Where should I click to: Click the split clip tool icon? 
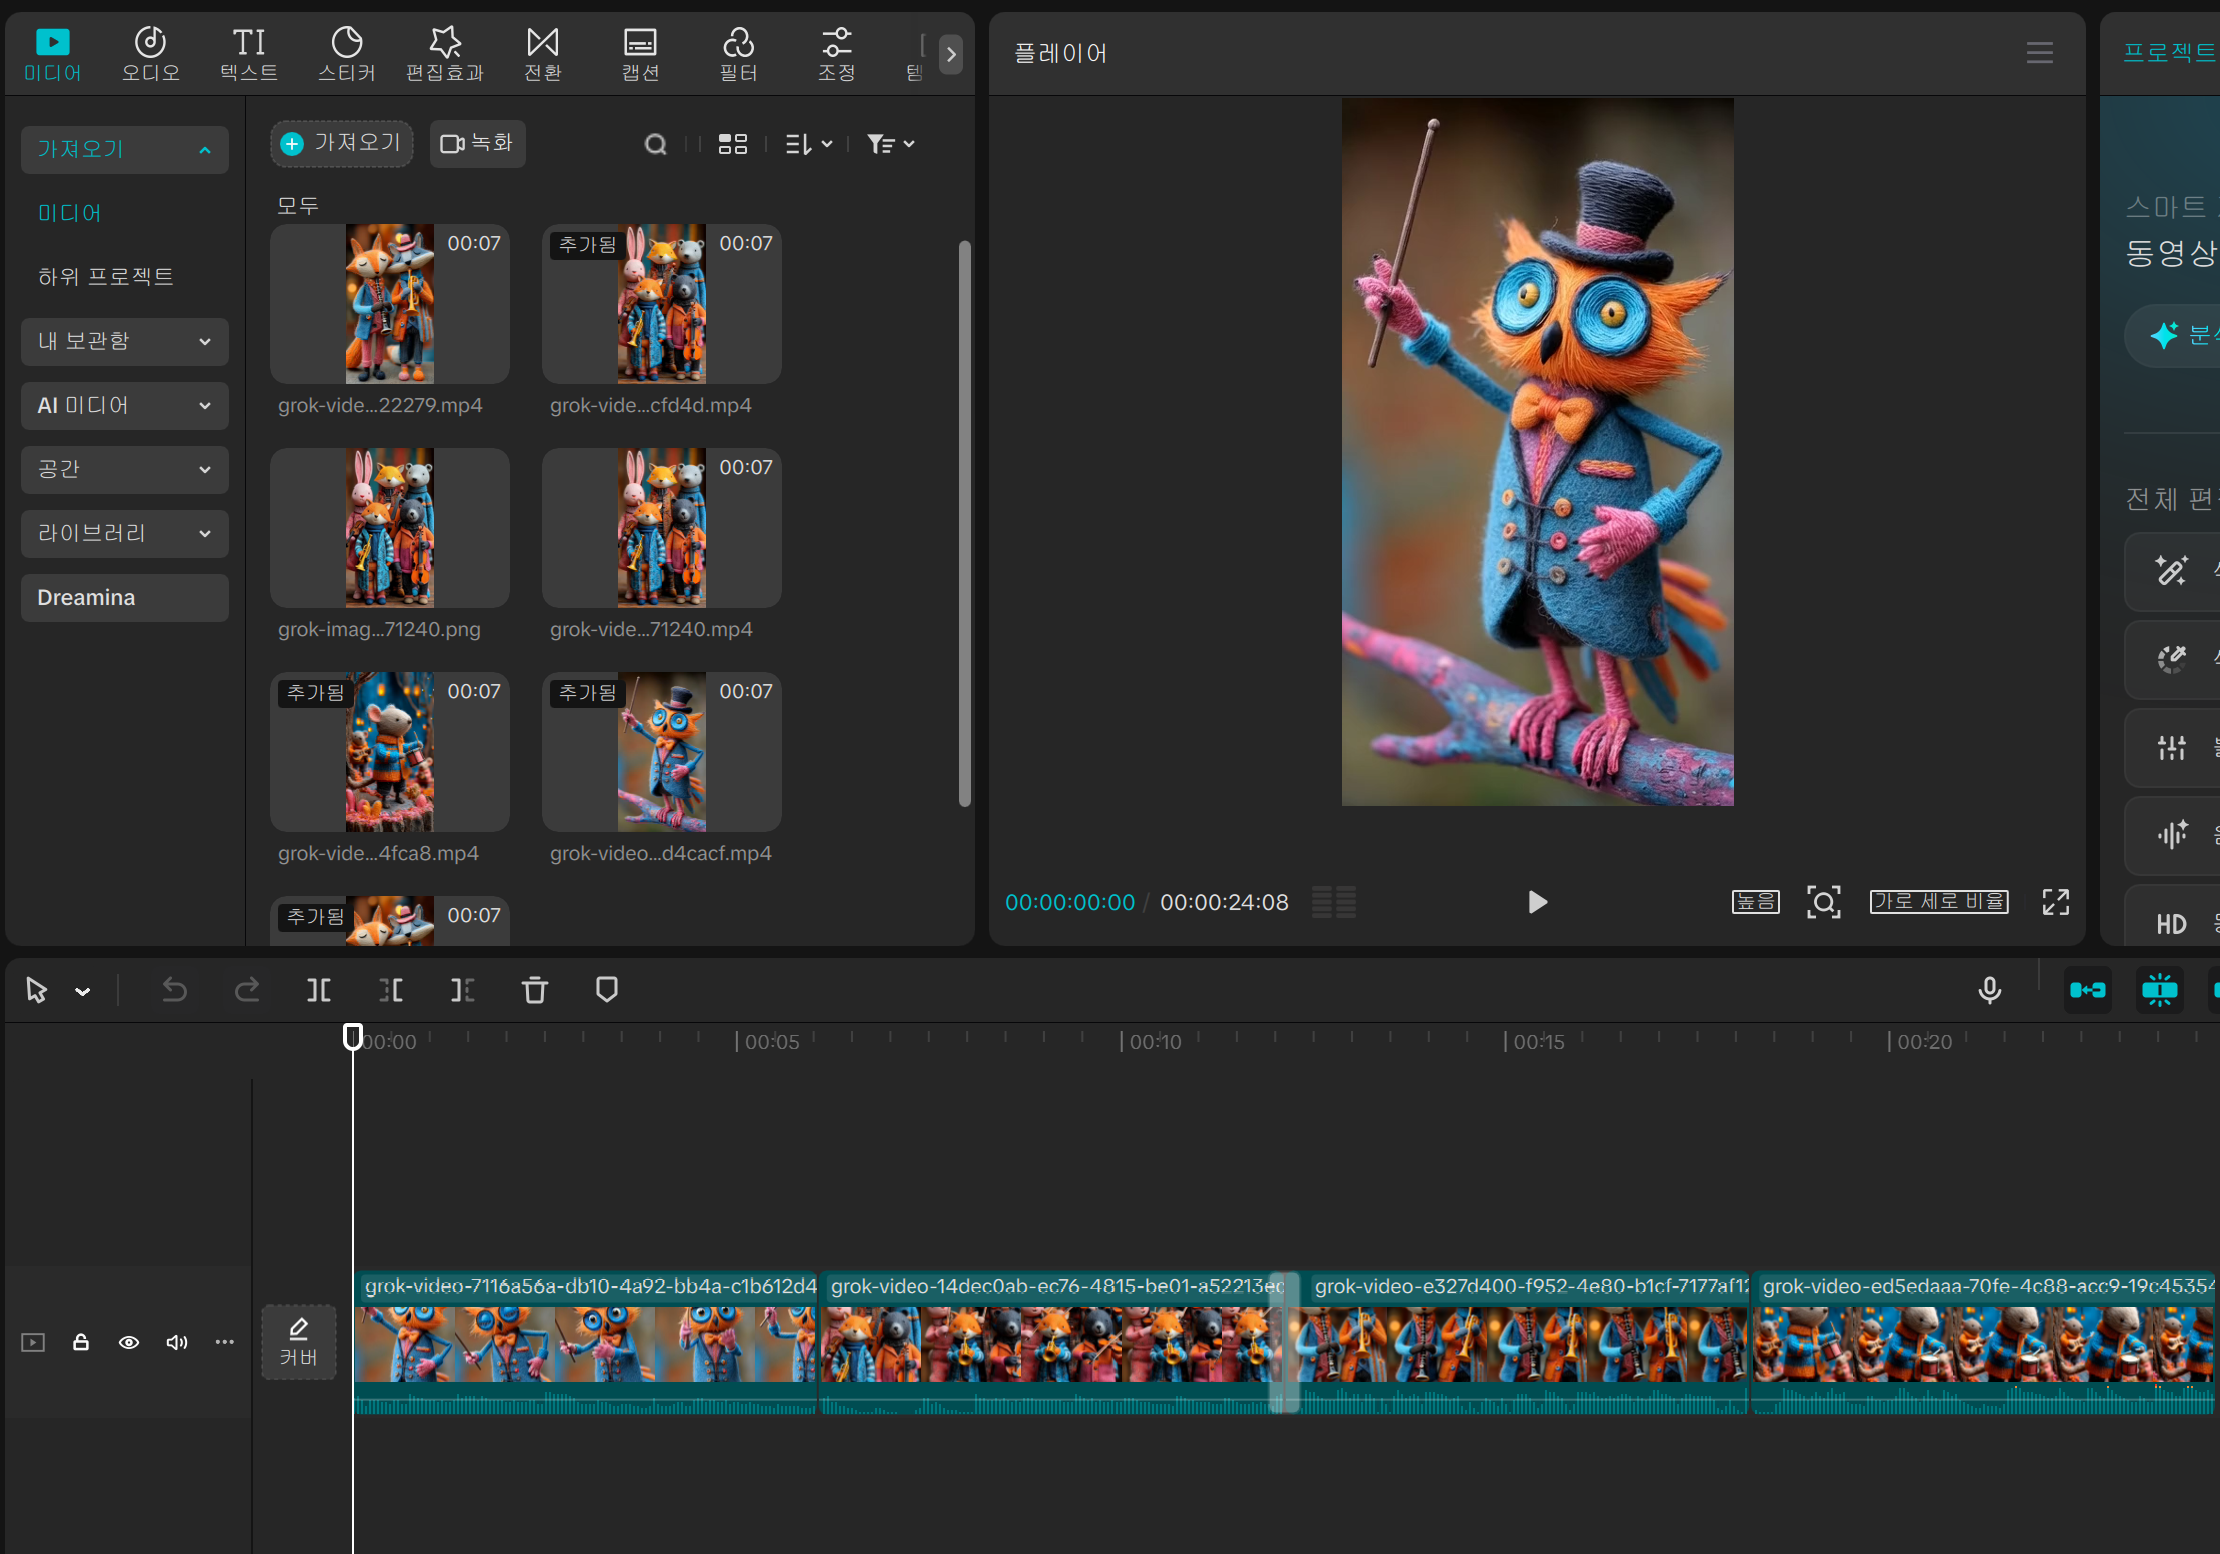pyautogui.click(x=318, y=990)
